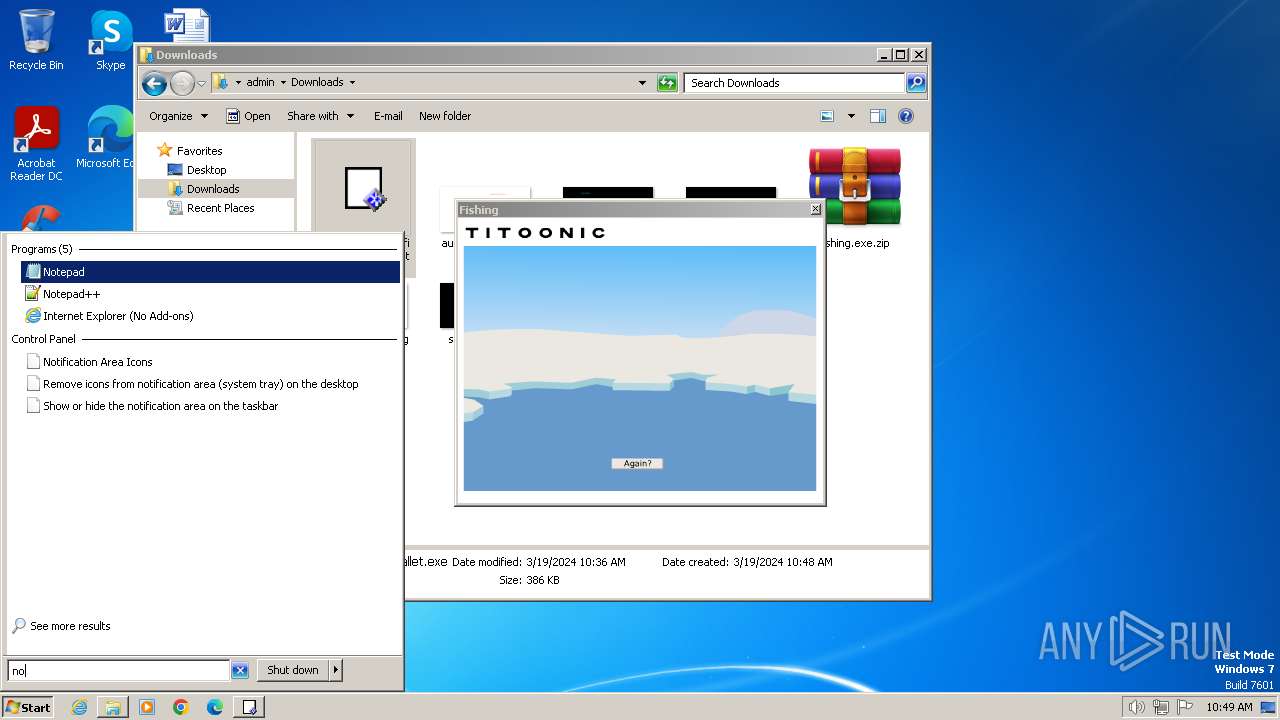Go back in Downloads window

(x=154, y=83)
